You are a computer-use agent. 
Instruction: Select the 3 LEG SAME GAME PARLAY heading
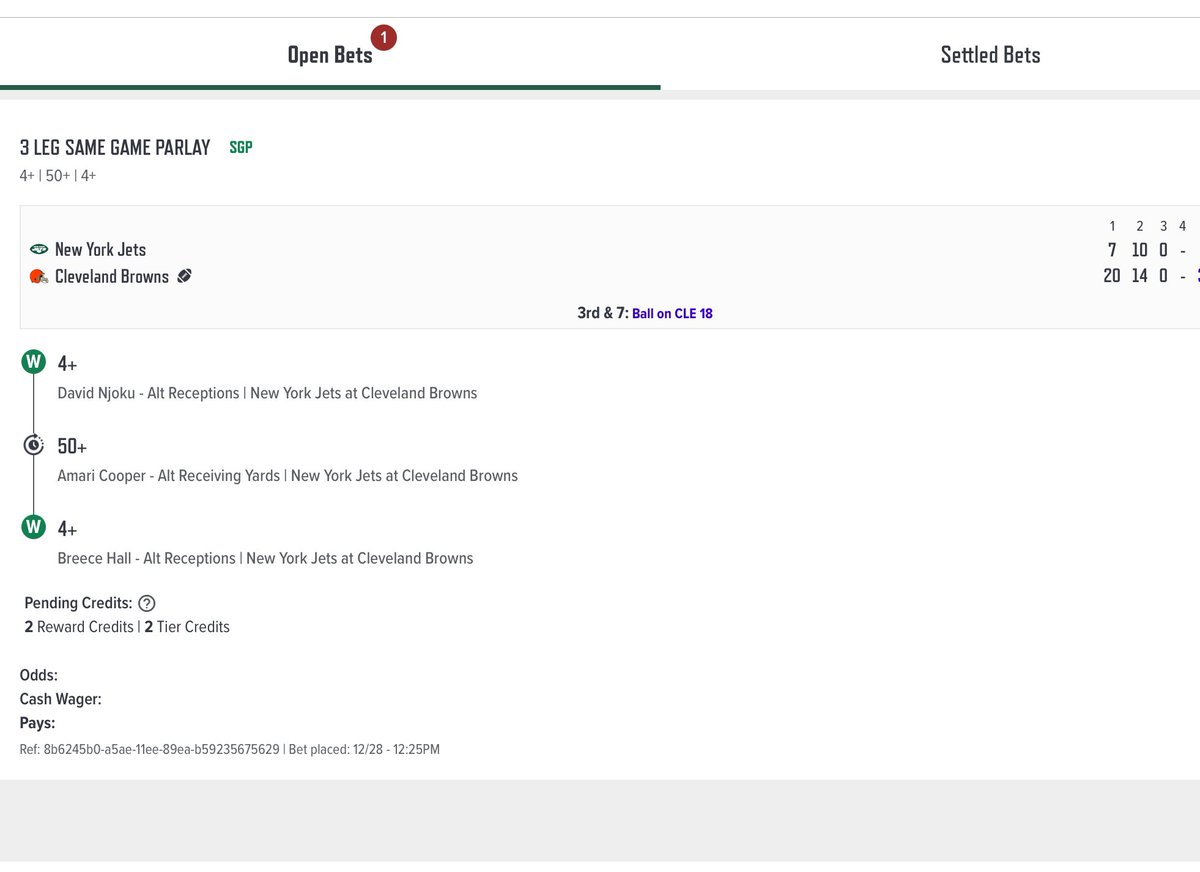click(x=115, y=147)
